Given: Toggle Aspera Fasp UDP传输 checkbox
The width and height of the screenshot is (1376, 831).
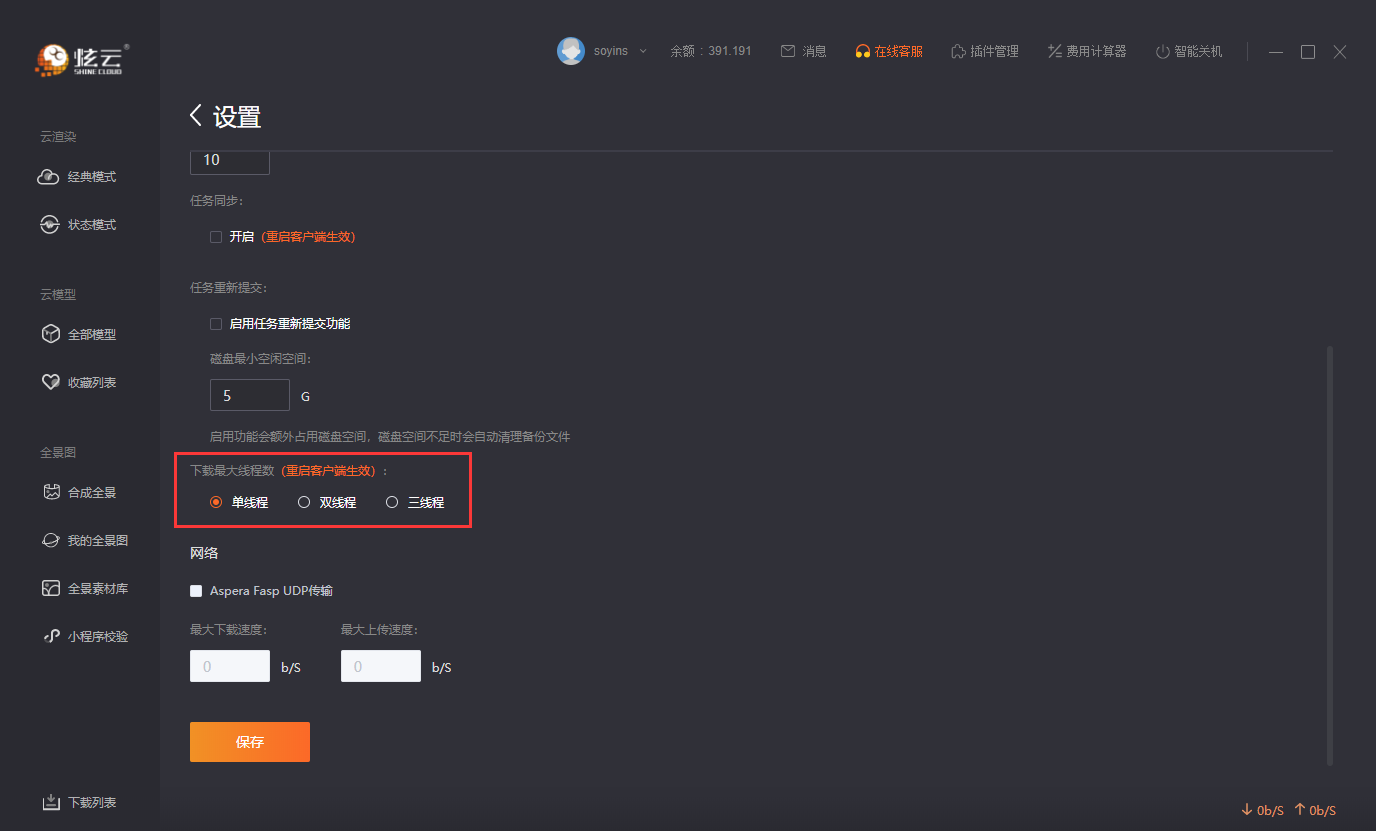Looking at the screenshot, I should coord(196,591).
